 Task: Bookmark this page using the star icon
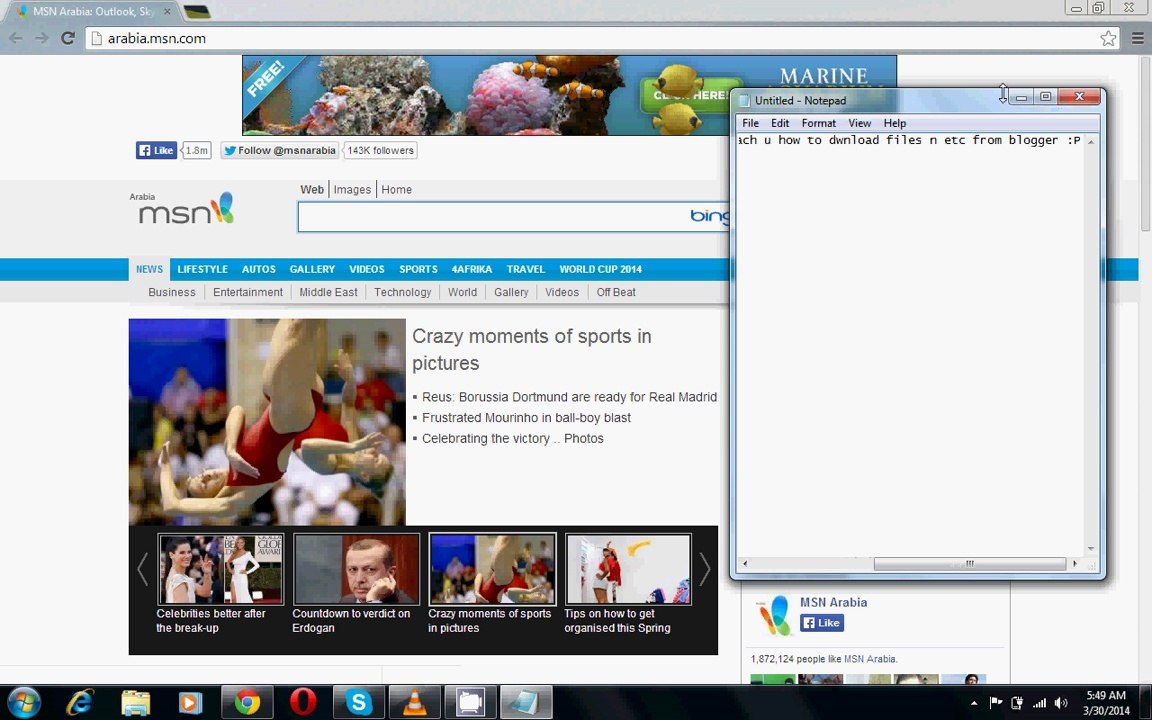[1108, 38]
